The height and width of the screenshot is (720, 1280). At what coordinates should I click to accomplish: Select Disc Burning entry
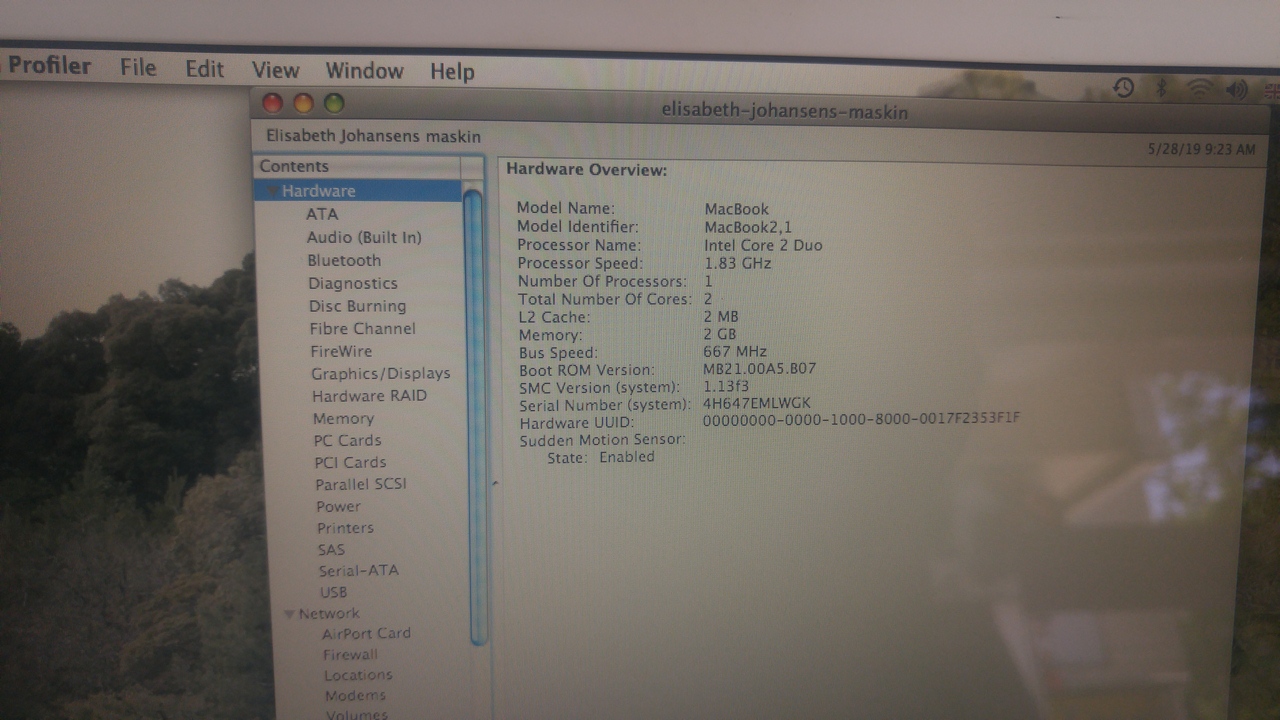357,306
